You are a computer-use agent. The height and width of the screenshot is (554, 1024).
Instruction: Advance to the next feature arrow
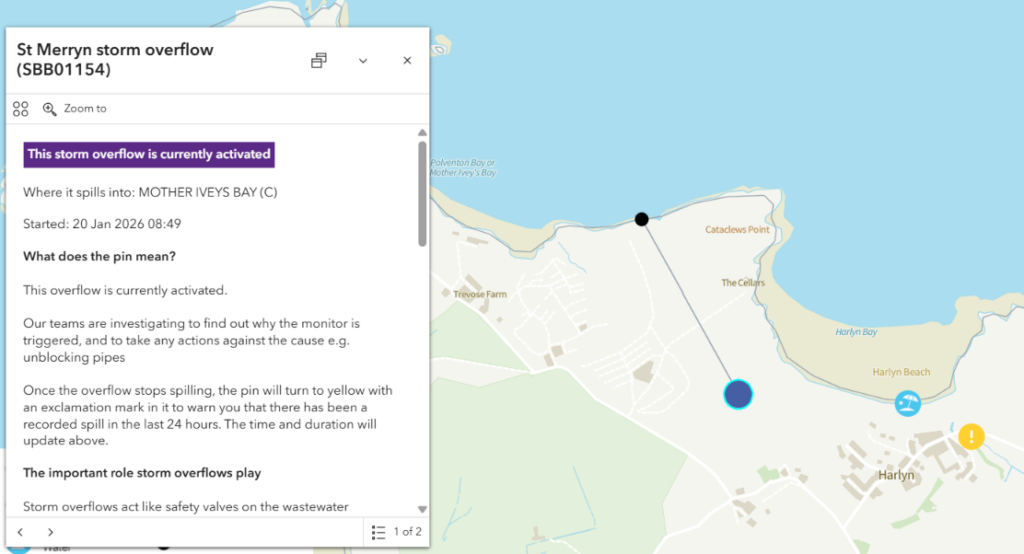coord(51,532)
